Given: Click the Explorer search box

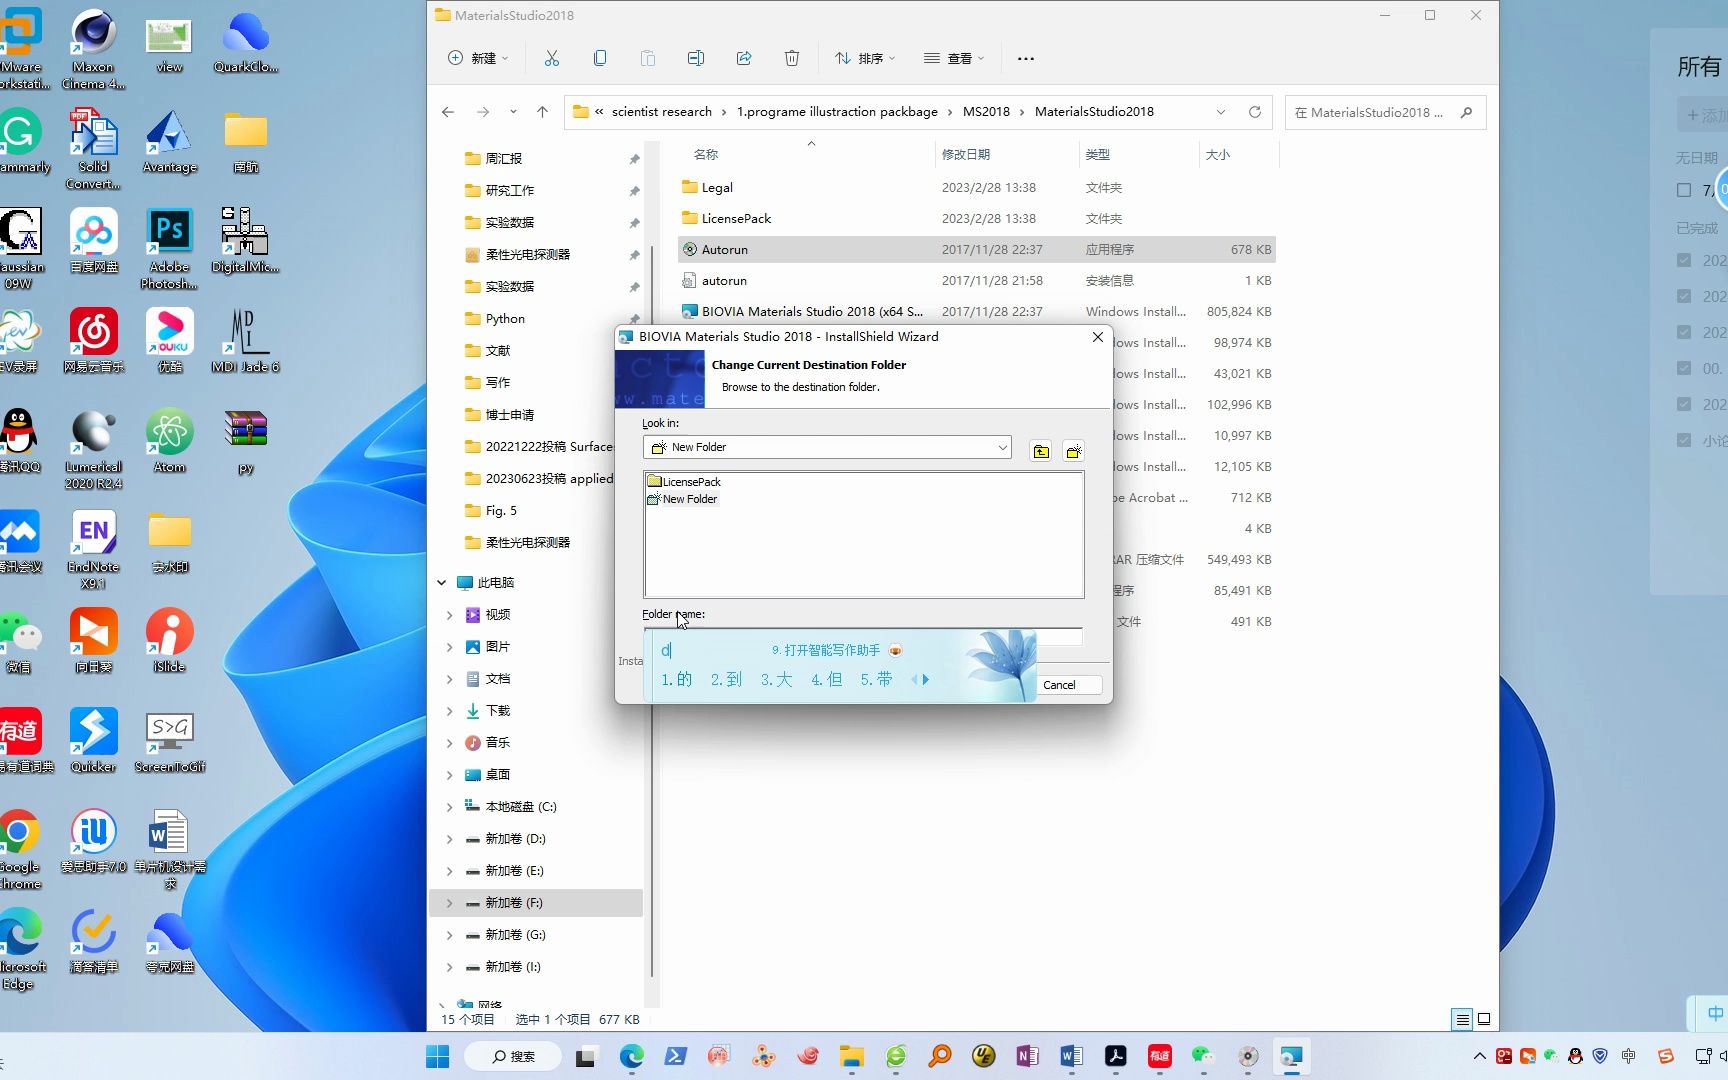Looking at the screenshot, I should [1385, 112].
